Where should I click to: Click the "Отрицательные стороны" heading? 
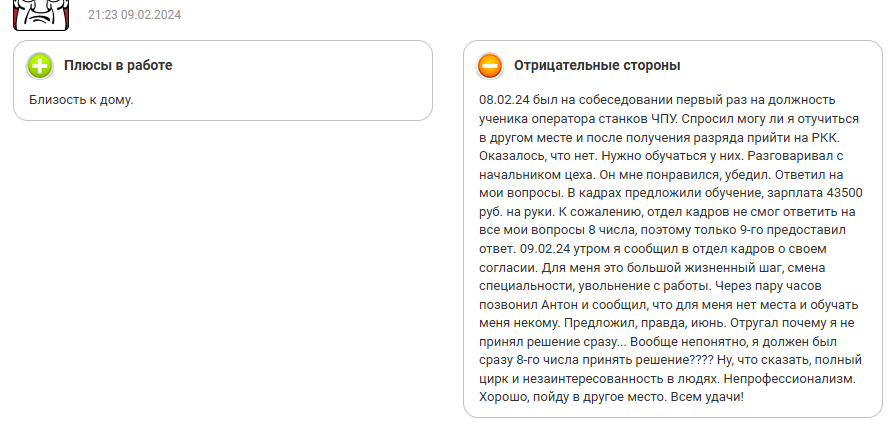(597, 66)
